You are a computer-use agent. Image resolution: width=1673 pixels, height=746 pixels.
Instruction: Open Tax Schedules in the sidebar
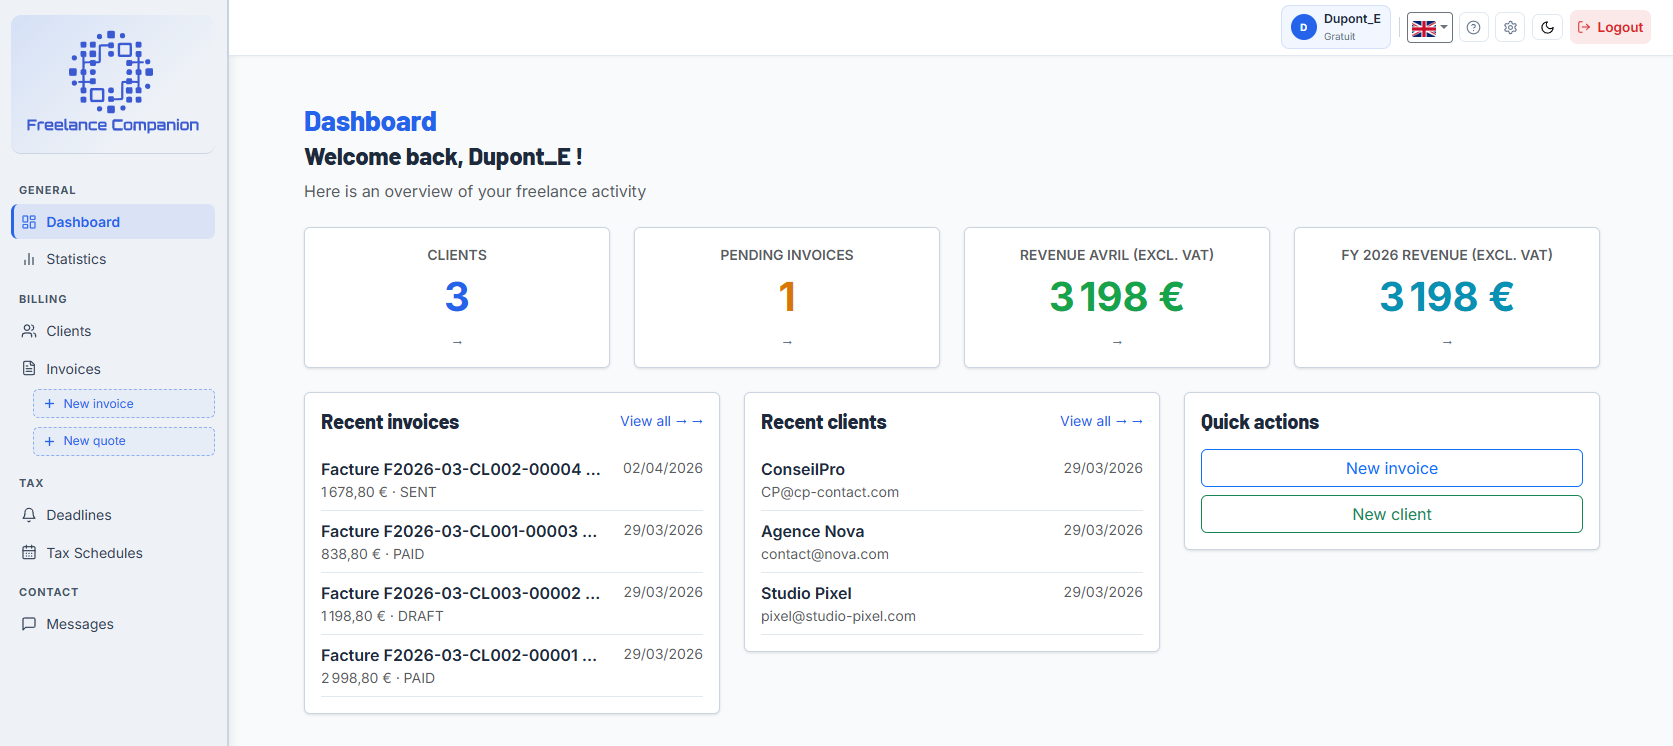113,553
